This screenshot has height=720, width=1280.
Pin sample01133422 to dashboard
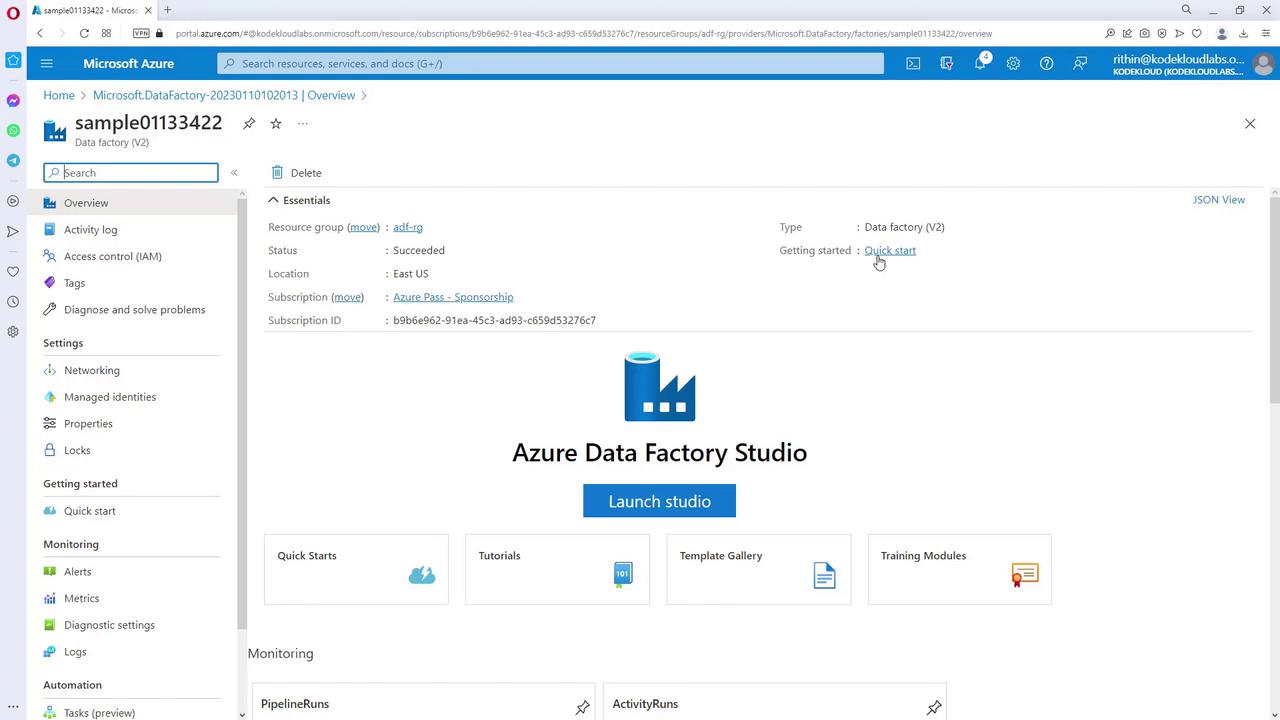point(249,123)
